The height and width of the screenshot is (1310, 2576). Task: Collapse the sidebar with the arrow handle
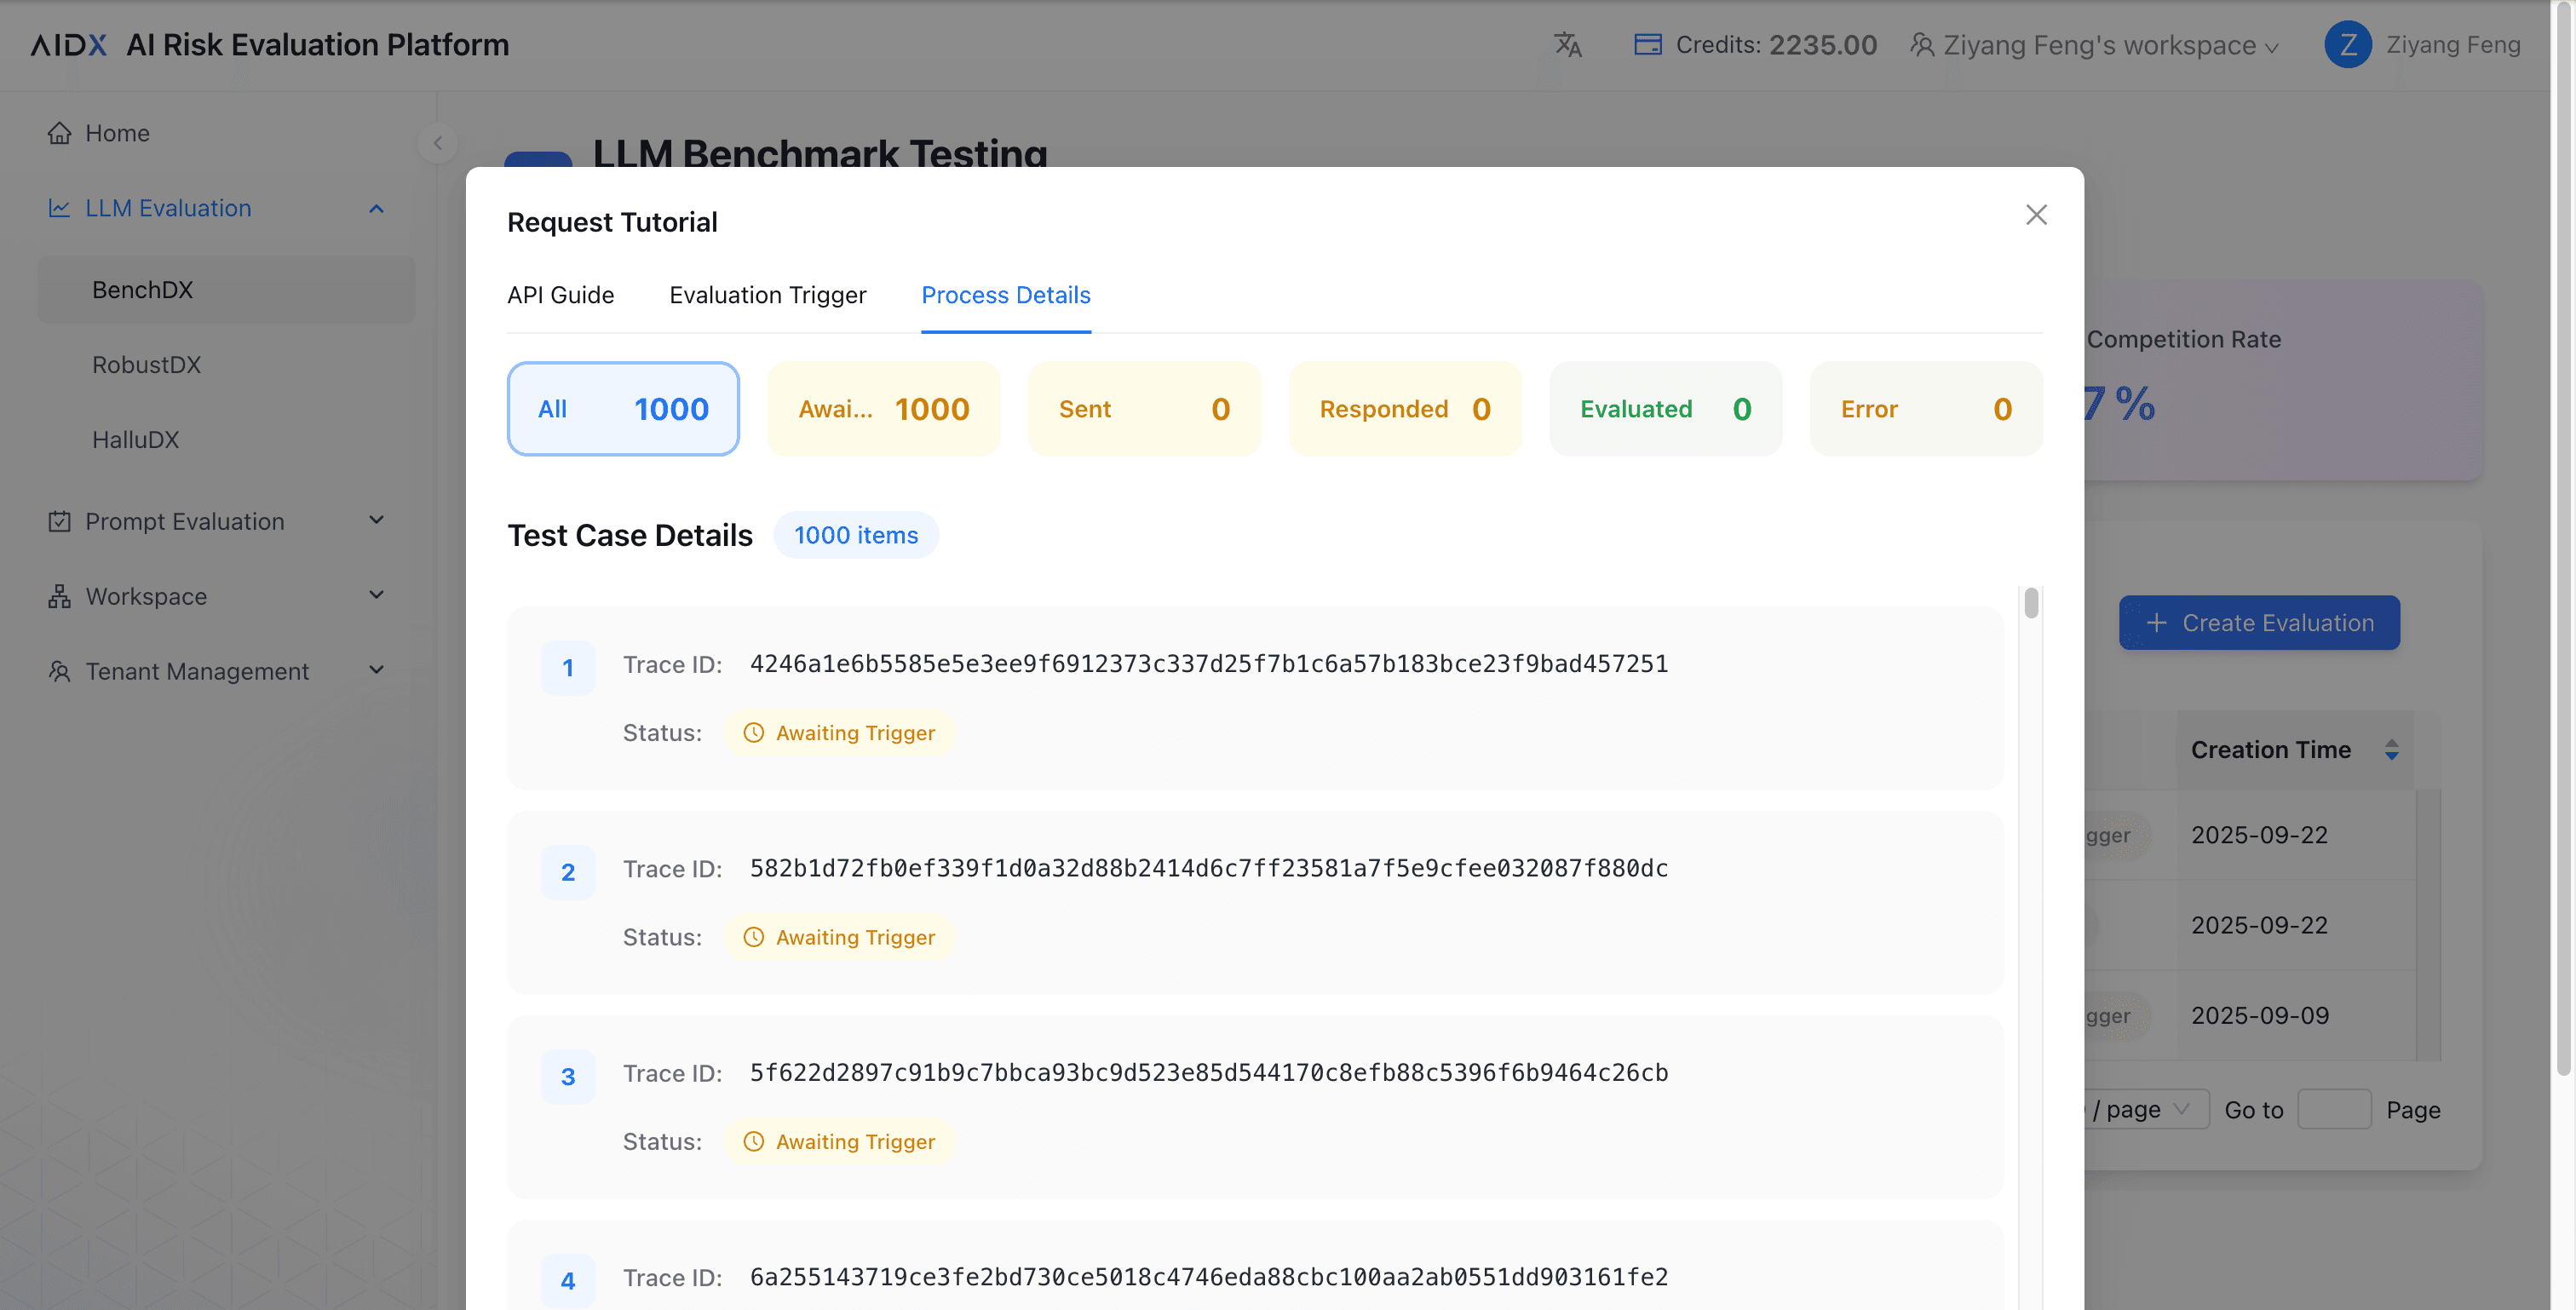(x=437, y=143)
